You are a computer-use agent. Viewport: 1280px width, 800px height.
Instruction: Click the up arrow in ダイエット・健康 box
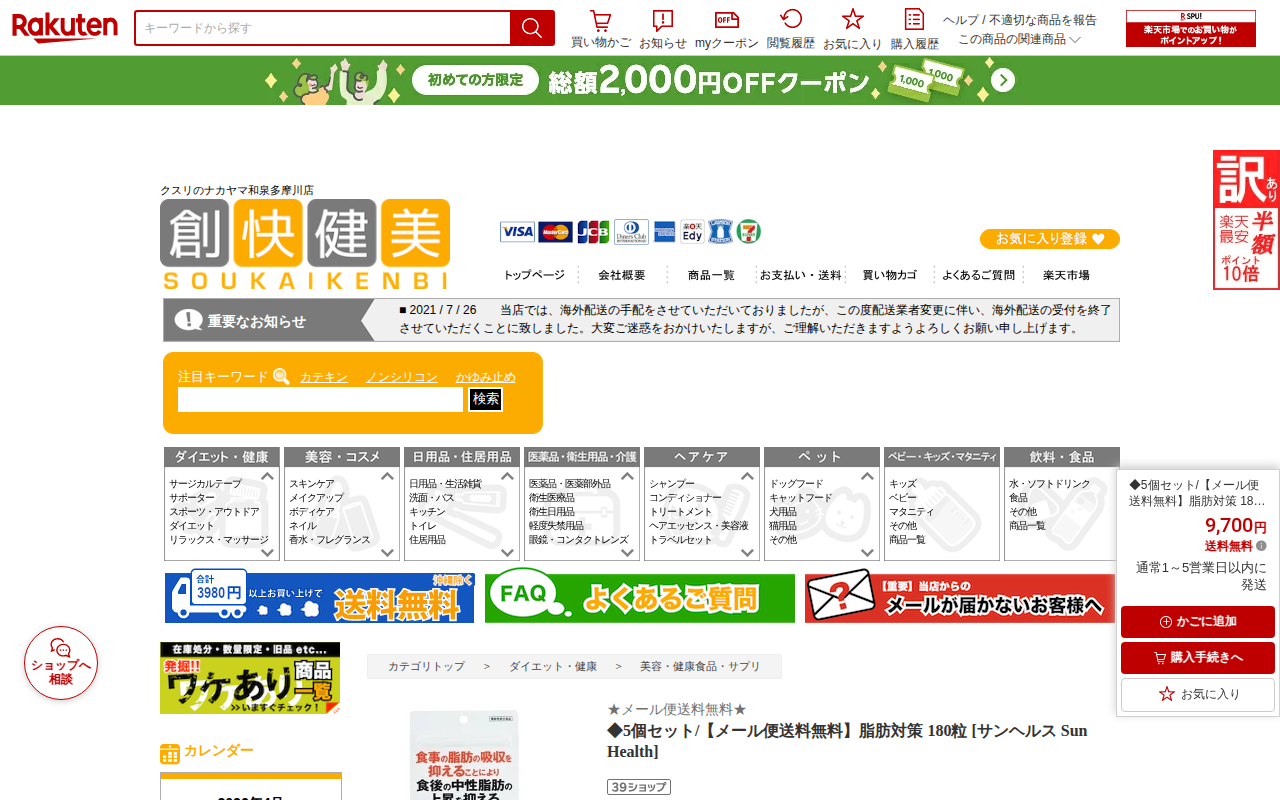coord(267,477)
